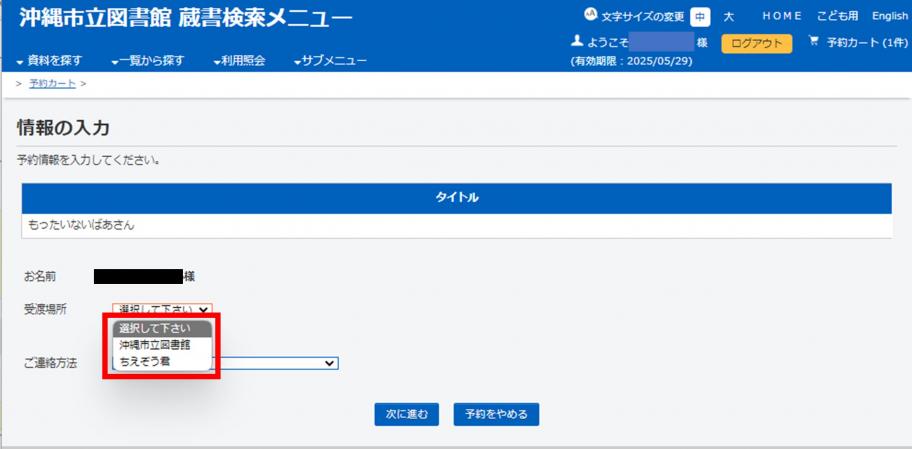Viewport: 912px width, 449px height.
Task: Choose ちえぞう君 as pickup location
Action: tap(162, 361)
